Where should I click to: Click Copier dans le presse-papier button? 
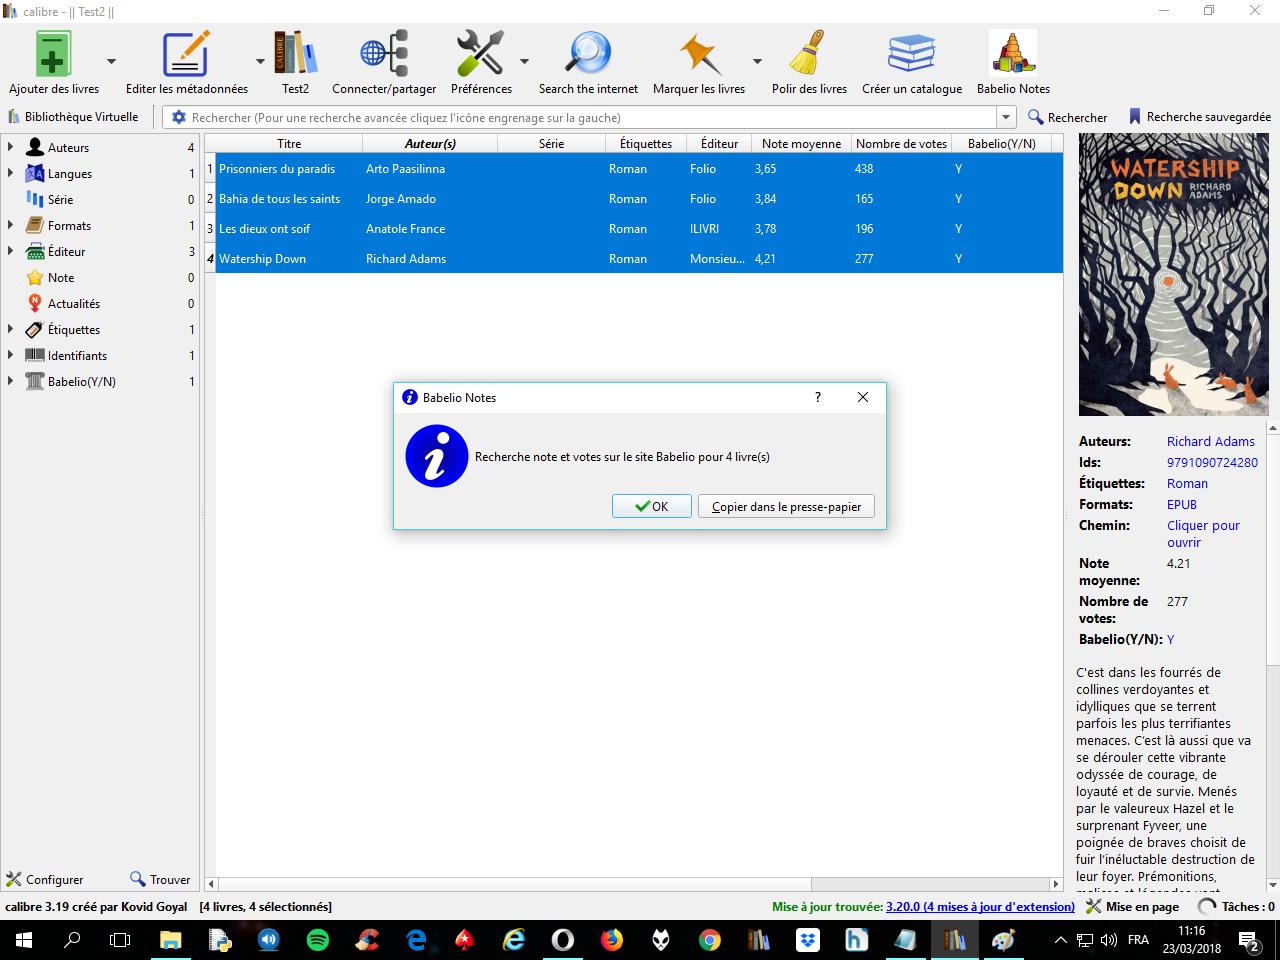[x=786, y=506]
